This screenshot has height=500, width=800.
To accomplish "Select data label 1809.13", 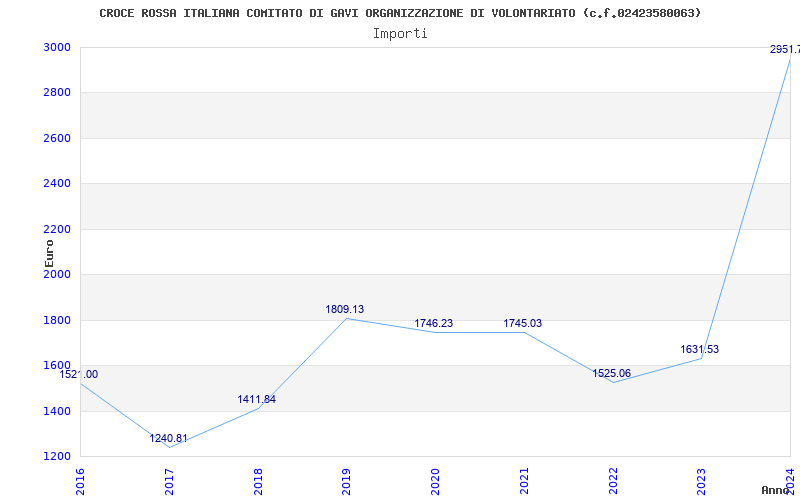I will click(x=345, y=310).
